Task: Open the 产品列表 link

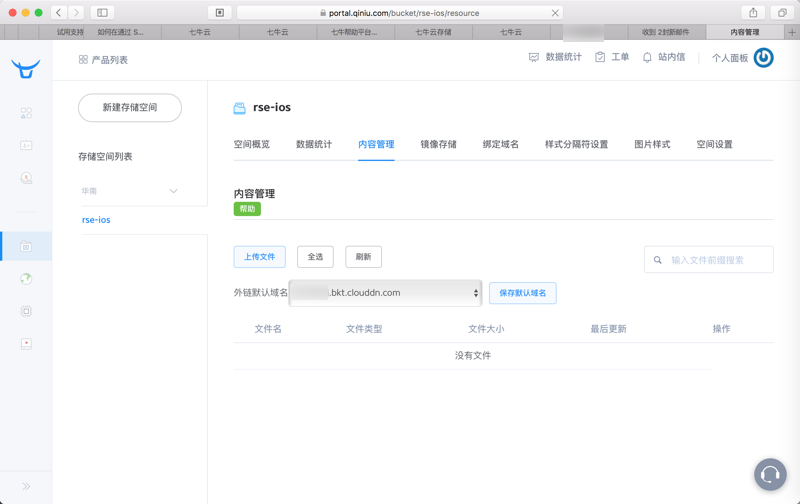Action: click(x=110, y=60)
